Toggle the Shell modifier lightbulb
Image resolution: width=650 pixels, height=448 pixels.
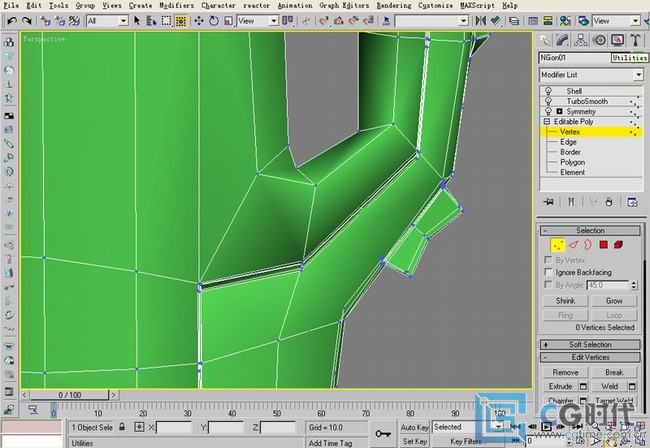[548, 91]
